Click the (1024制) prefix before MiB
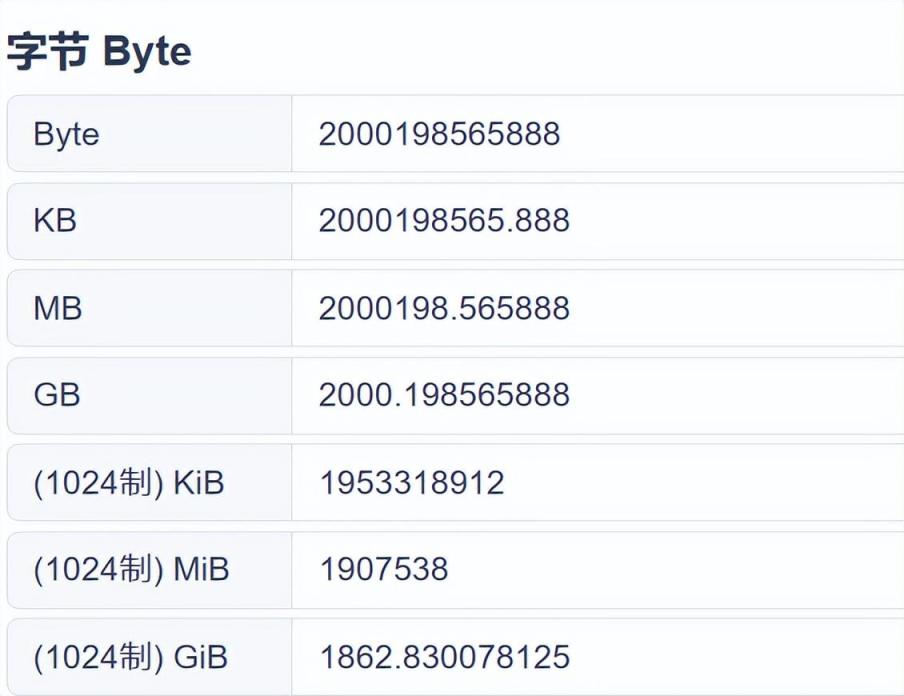 [98, 570]
